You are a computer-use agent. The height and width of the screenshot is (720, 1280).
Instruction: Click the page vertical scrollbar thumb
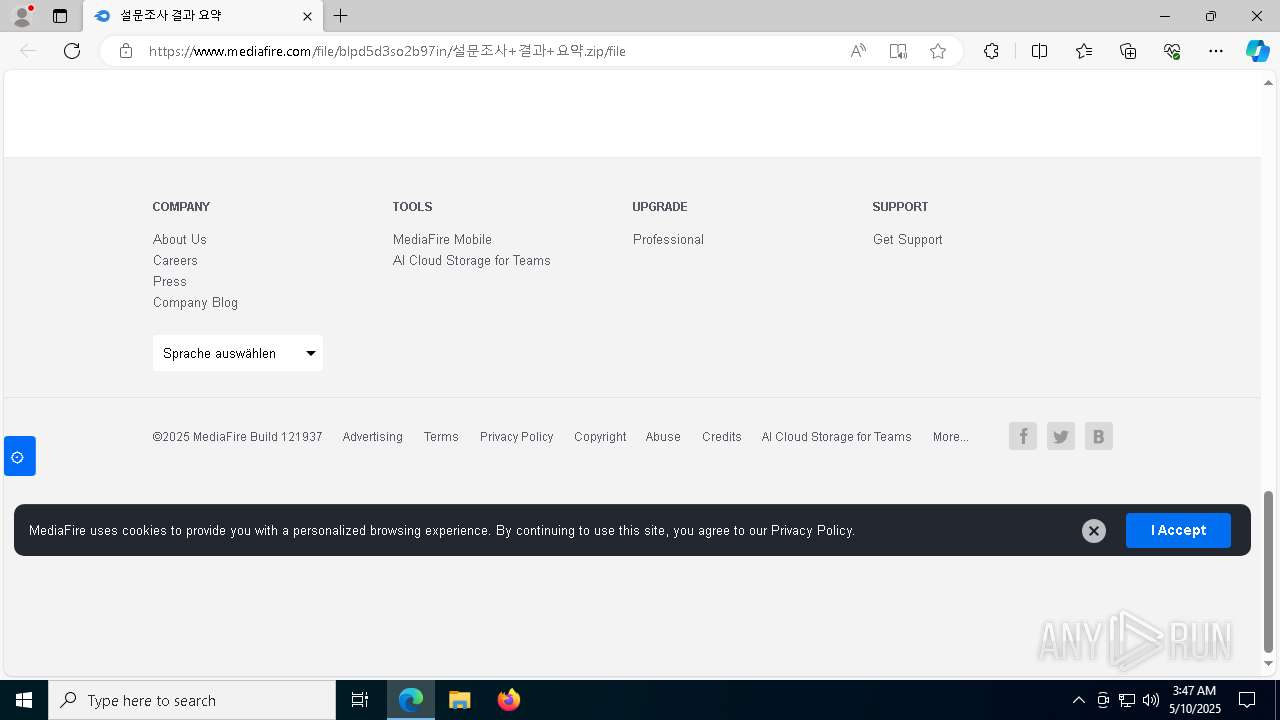pyautogui.click(x=1268, y=570)
